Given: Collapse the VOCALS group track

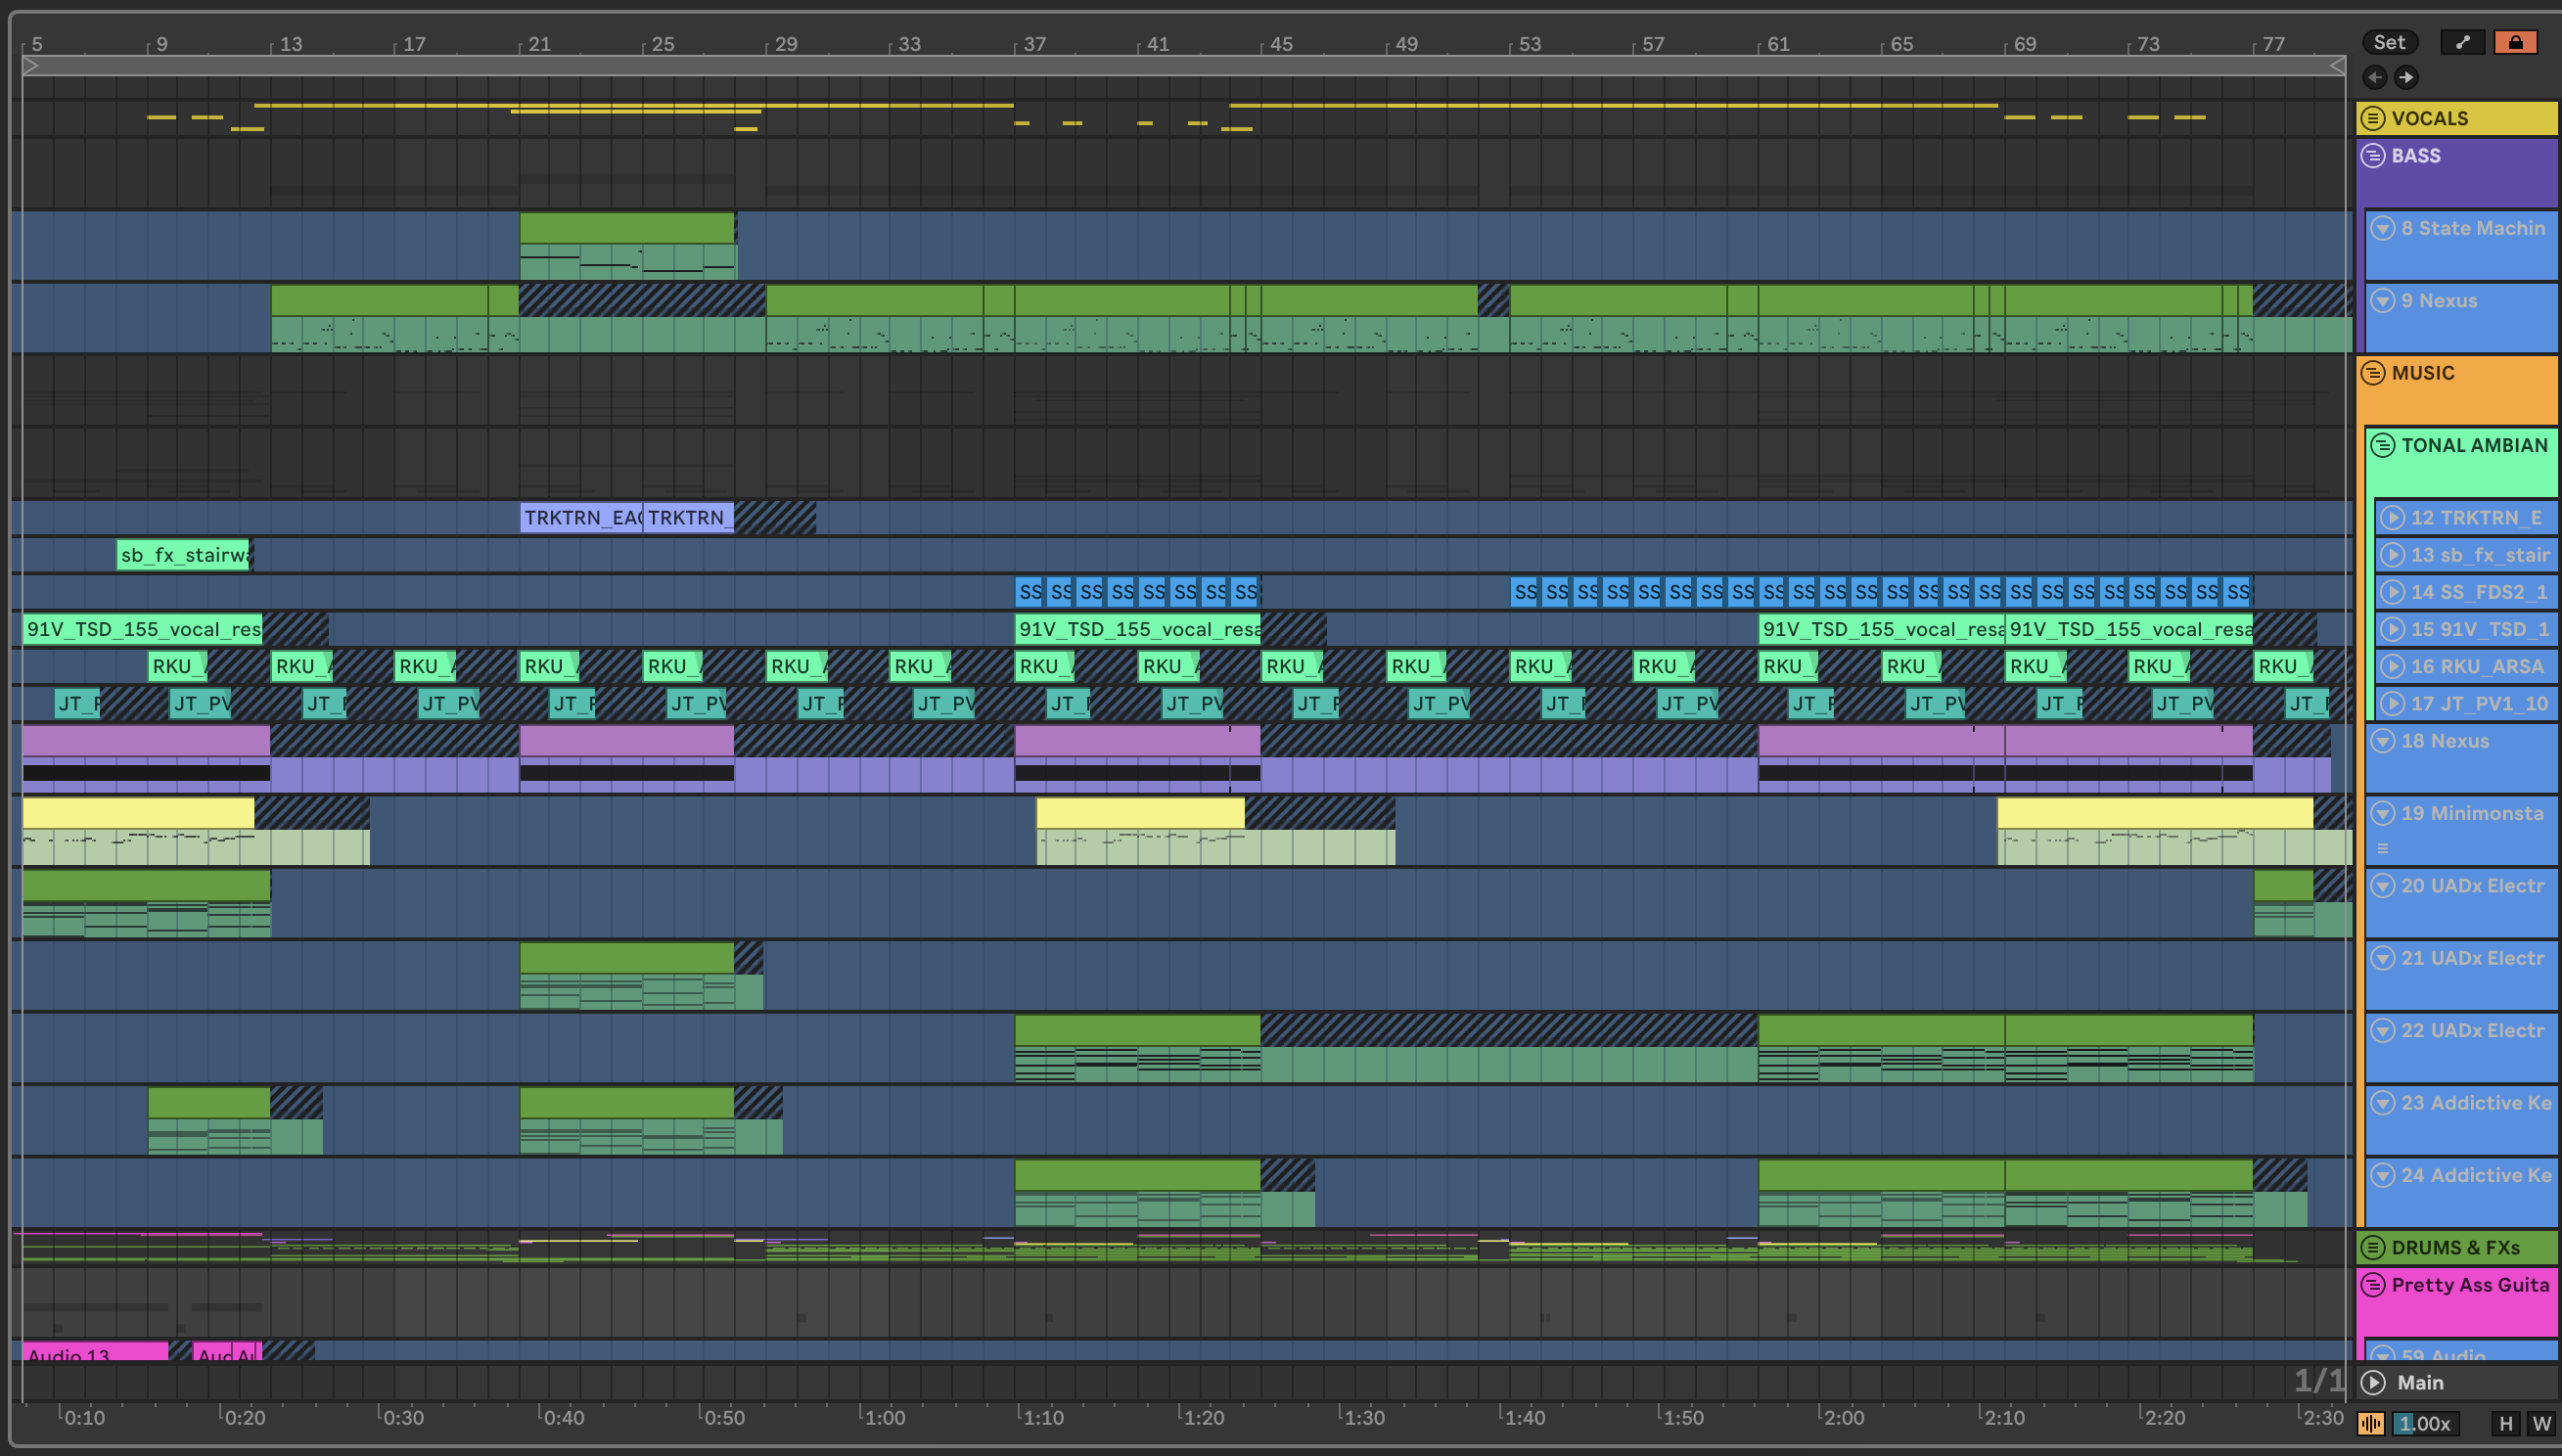Looking at the screenshot, I should click(2373, 118).
